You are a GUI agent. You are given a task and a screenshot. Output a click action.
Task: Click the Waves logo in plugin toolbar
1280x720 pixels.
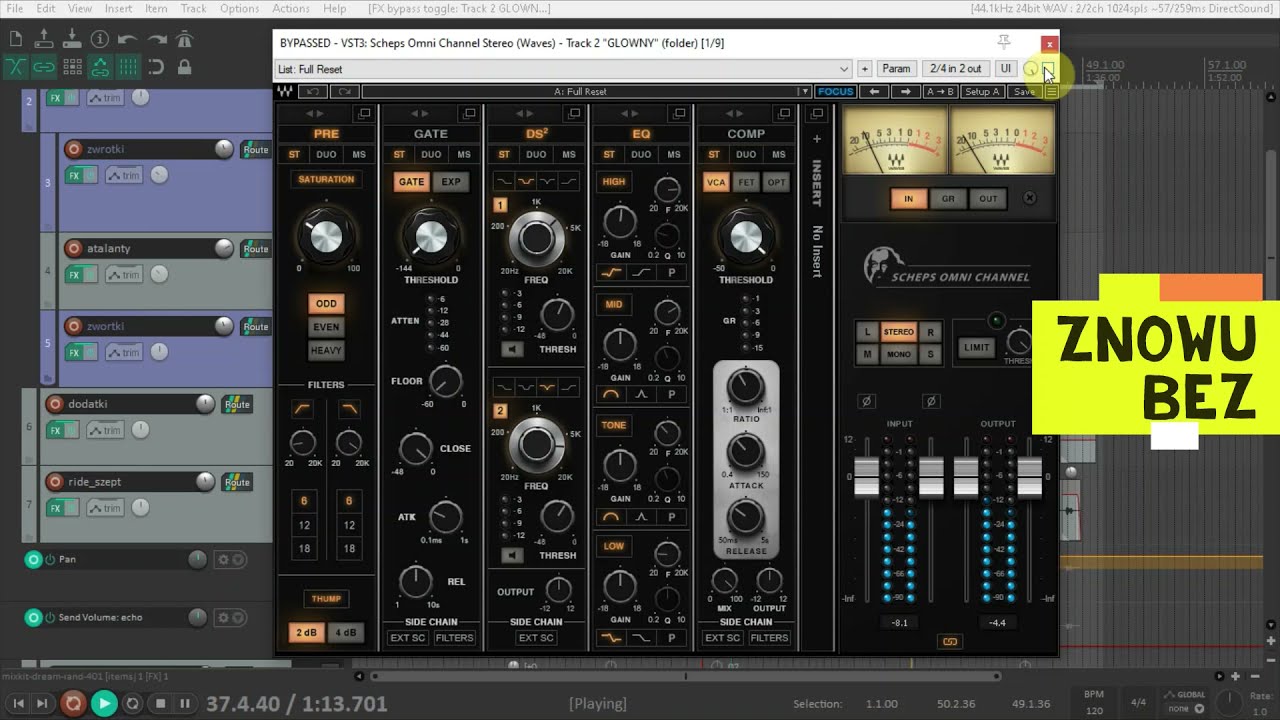(x=285, y=92)
